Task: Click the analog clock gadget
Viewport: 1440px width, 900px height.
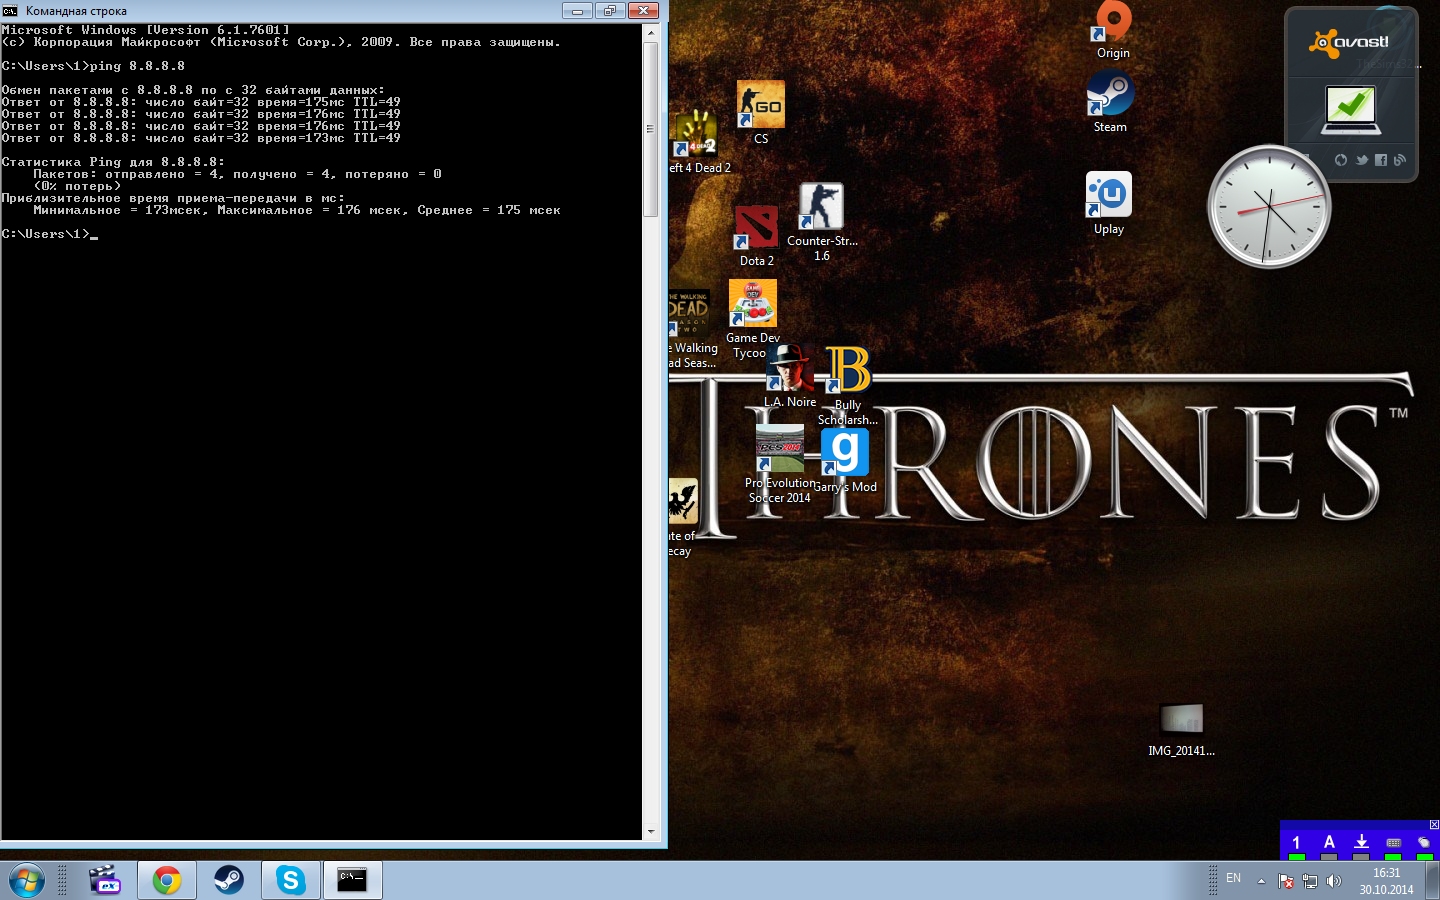Action: (1269, 207)
